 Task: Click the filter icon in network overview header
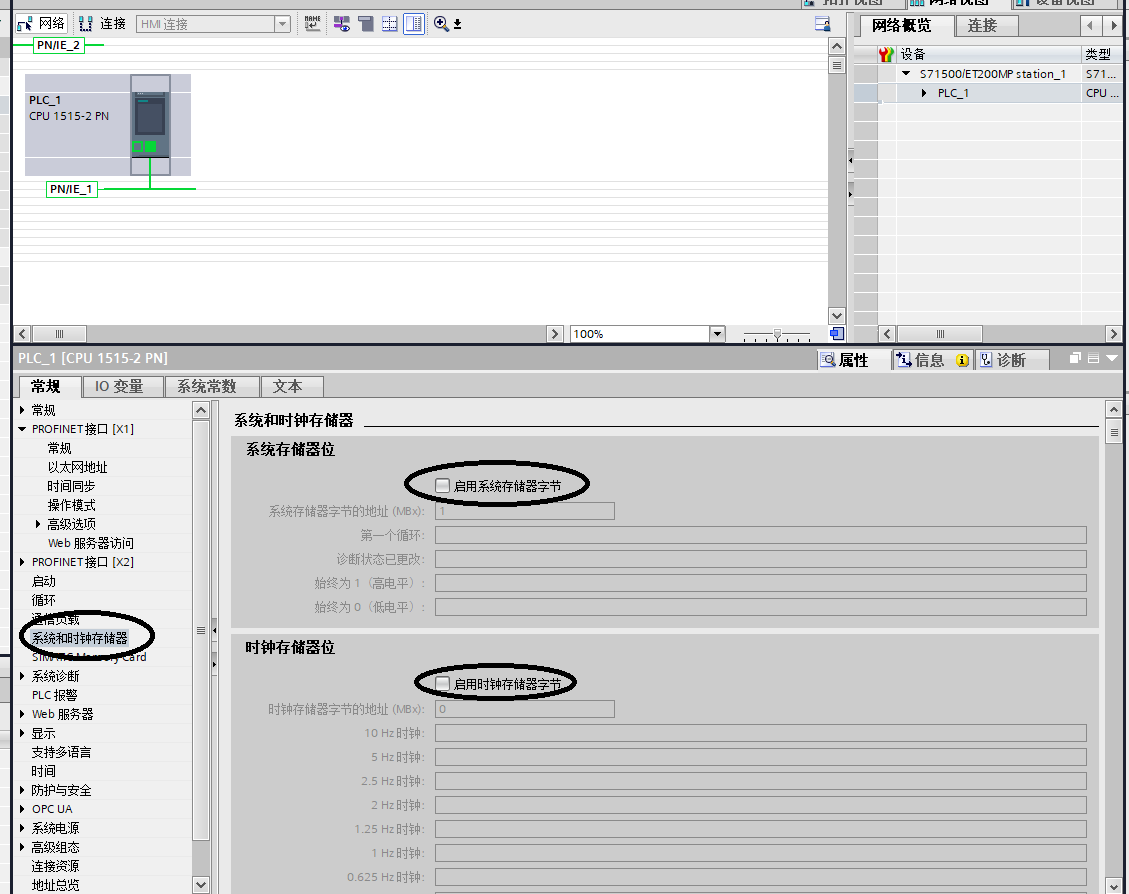coord(885,54)
